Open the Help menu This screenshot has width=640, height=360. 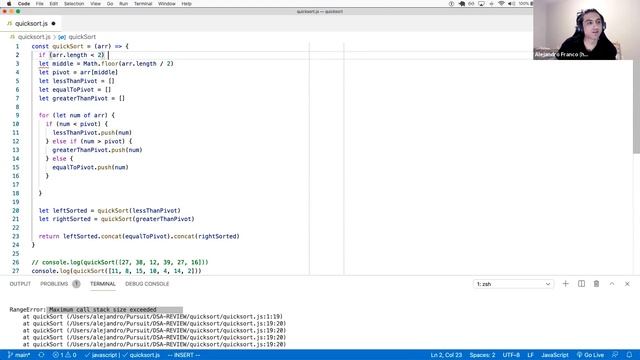187,4
